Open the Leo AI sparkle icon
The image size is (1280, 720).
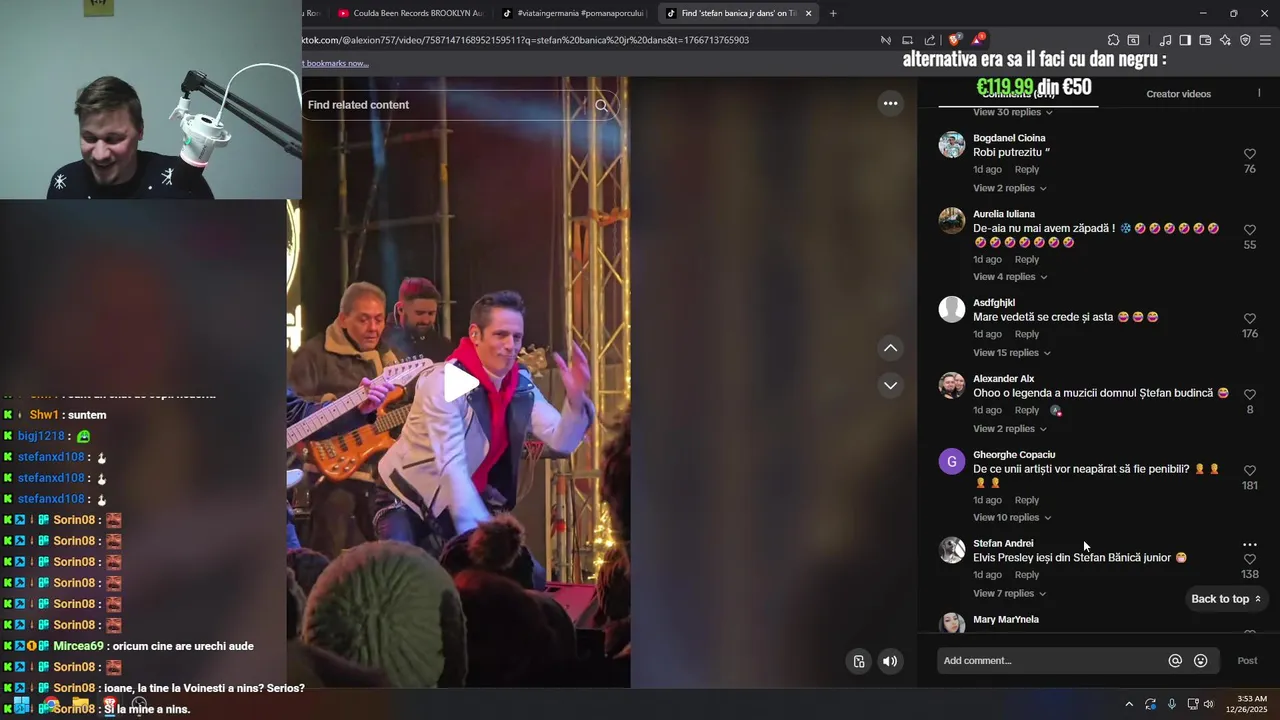tap(1225, 40)
